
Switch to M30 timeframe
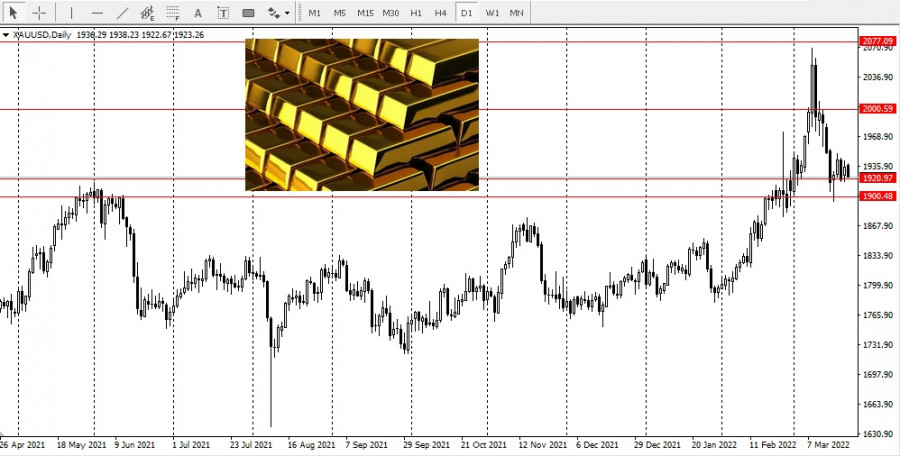click(x=391, y=13)
